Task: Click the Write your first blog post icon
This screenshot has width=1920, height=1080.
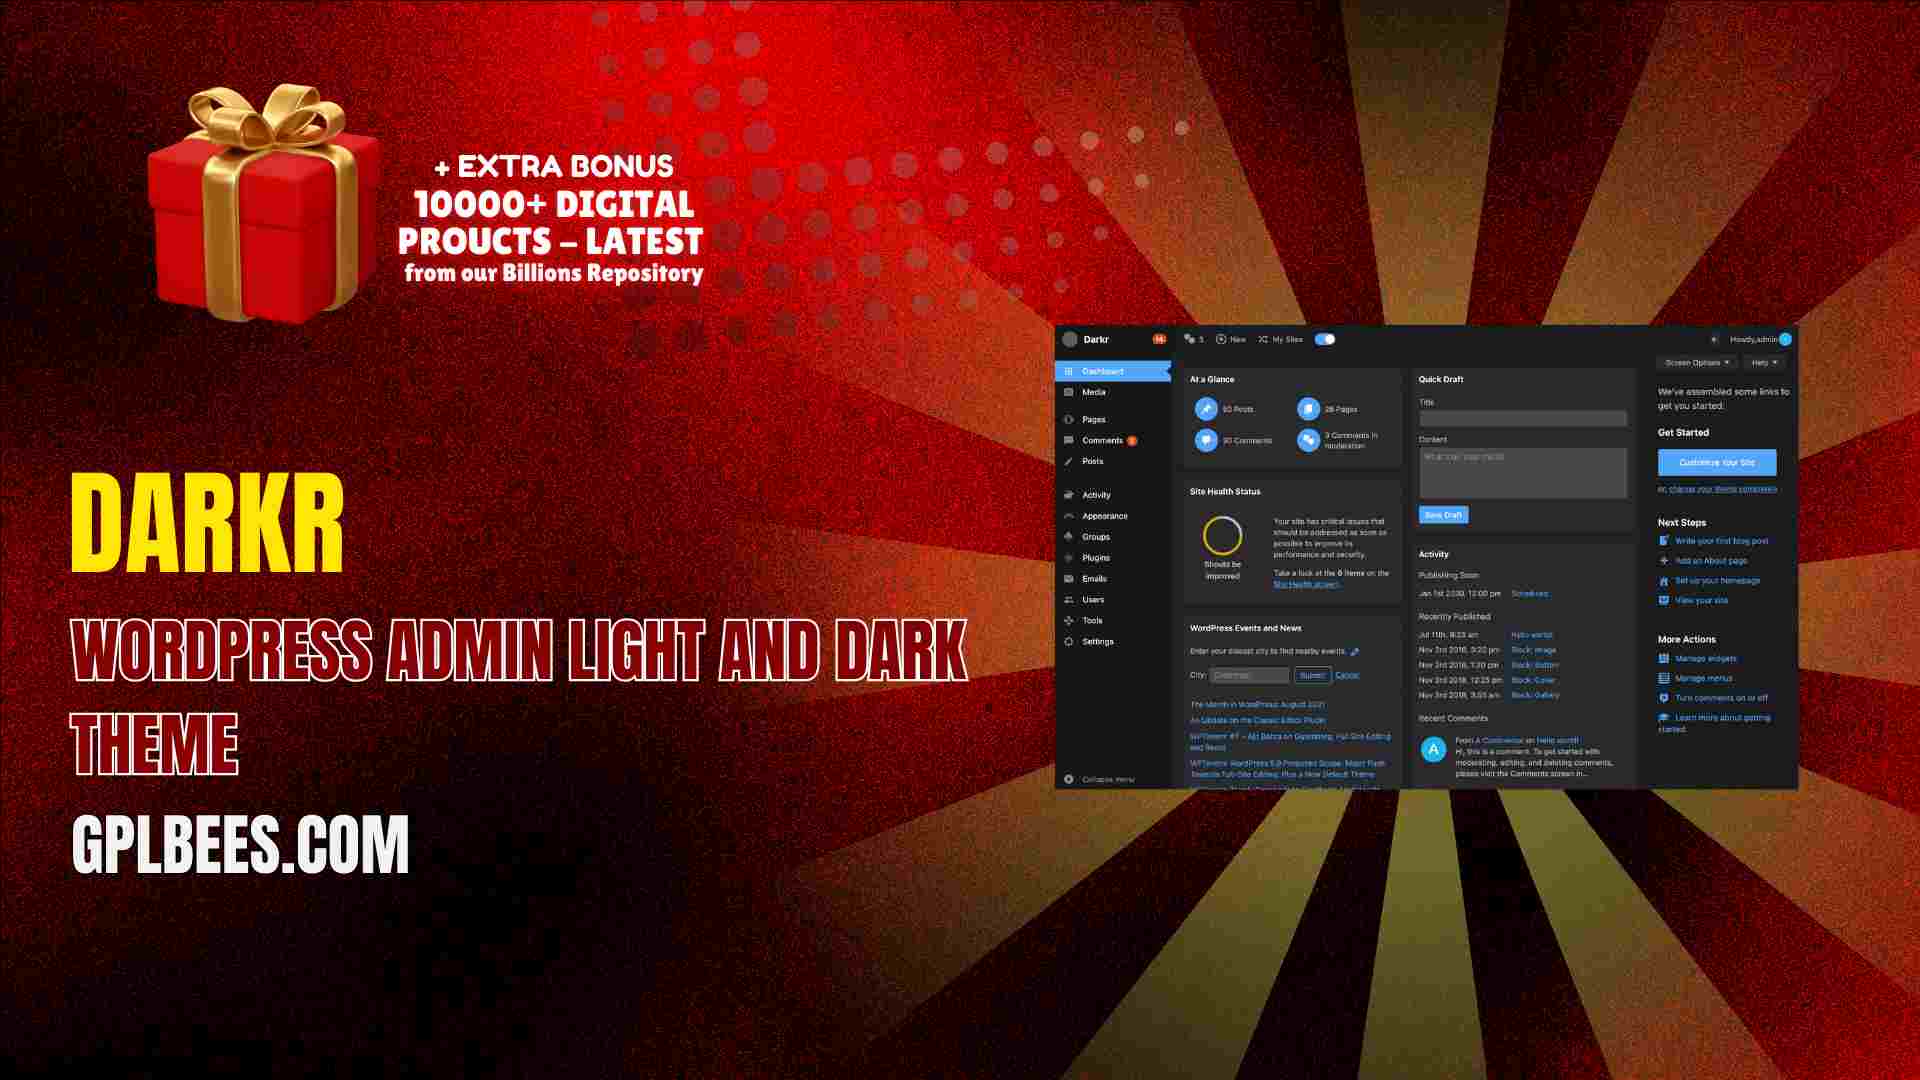Action: (1664, 541)
